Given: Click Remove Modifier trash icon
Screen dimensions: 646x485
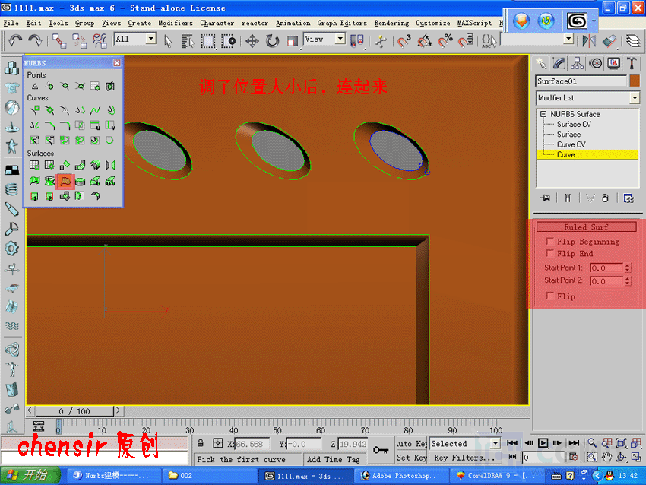Looking at the screenshot, I should point(605,198).
